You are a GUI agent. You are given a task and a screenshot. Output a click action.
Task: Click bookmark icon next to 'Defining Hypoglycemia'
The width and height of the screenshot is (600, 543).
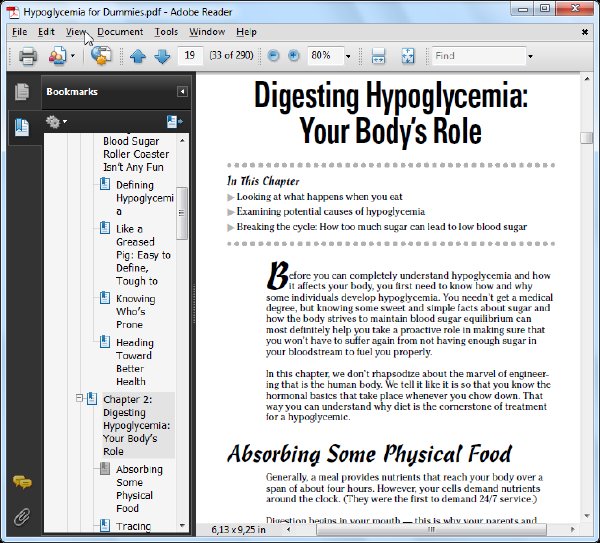click(105, 184)
